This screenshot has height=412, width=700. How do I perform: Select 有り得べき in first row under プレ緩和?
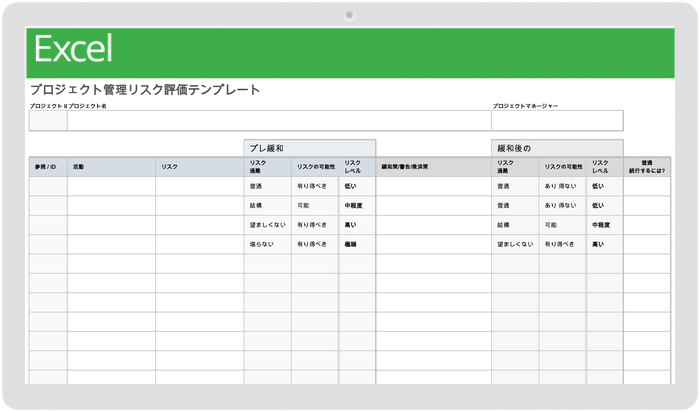coord(315,186)
